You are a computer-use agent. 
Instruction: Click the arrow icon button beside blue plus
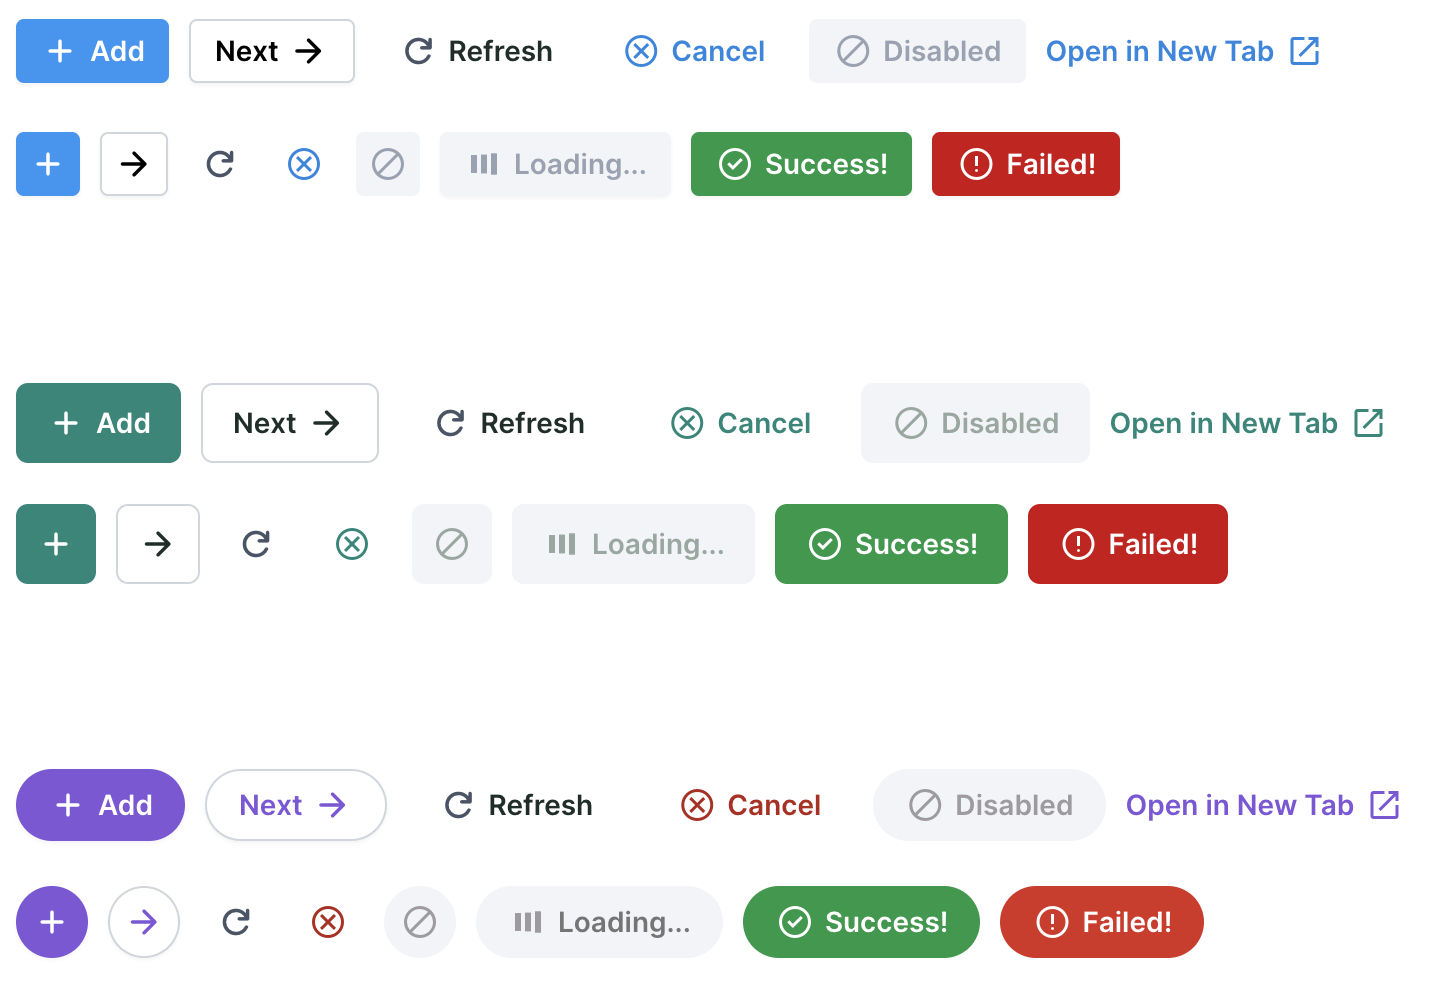tap(134, 164)
